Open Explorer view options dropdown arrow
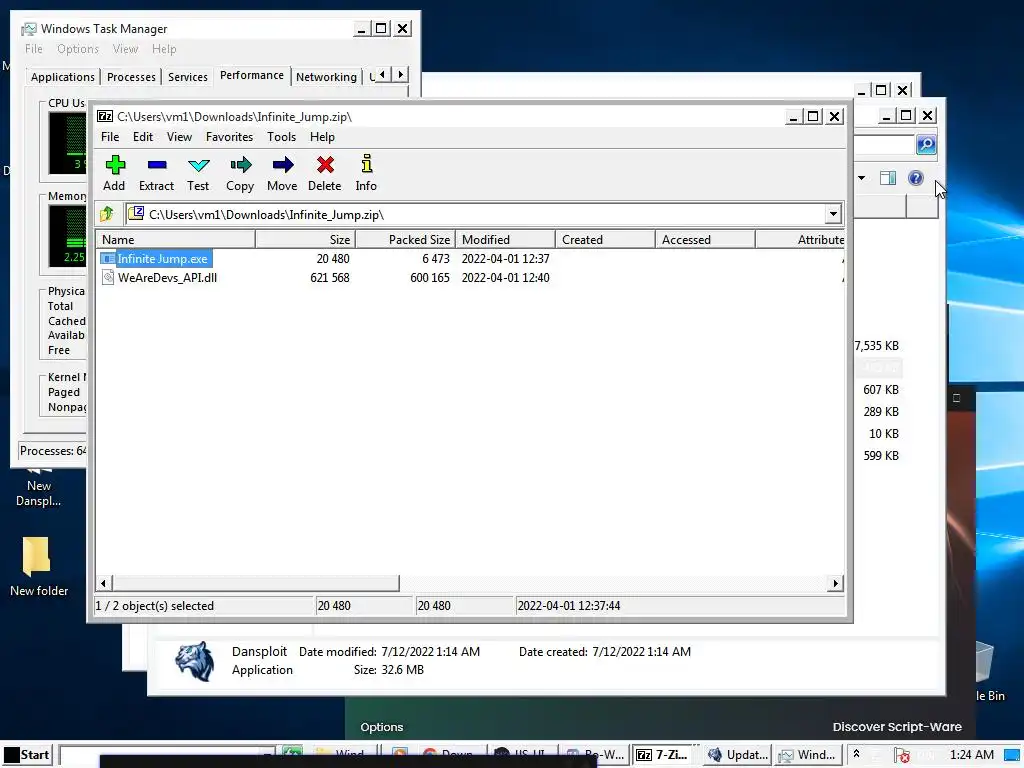Viewport: 1024px width, 768px height. click(x=861, y=178)
